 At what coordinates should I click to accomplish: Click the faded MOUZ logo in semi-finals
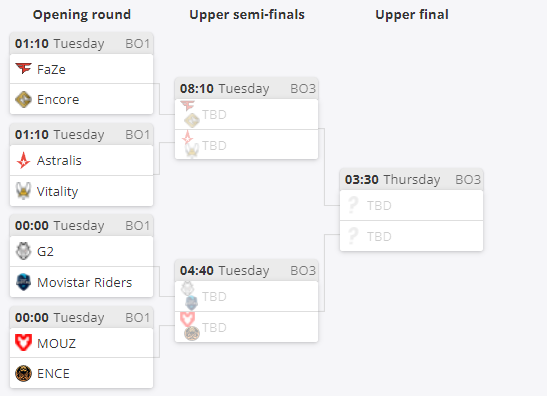[187, 319]
